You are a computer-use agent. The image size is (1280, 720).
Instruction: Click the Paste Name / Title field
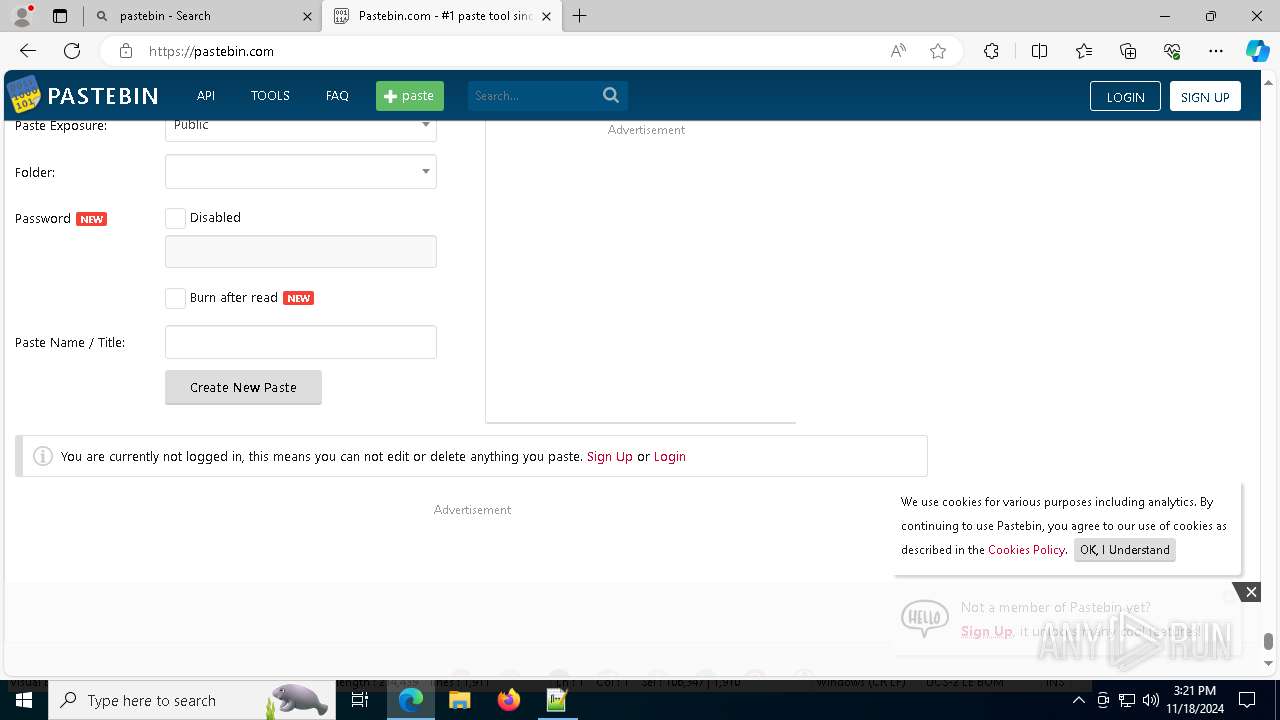(x=301, y=342)
